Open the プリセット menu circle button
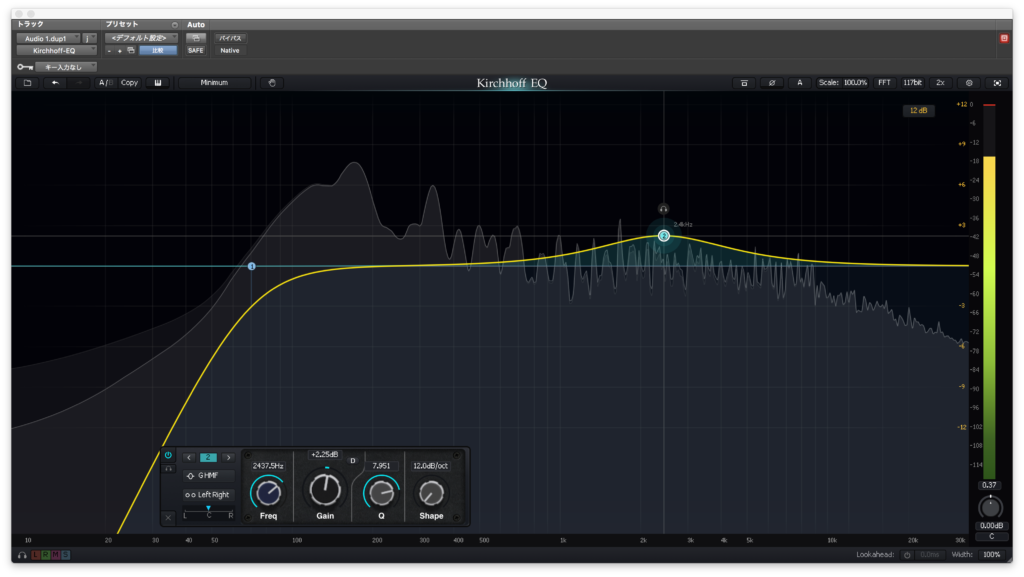The image size is (1024, 577). [x=174, y=25]
